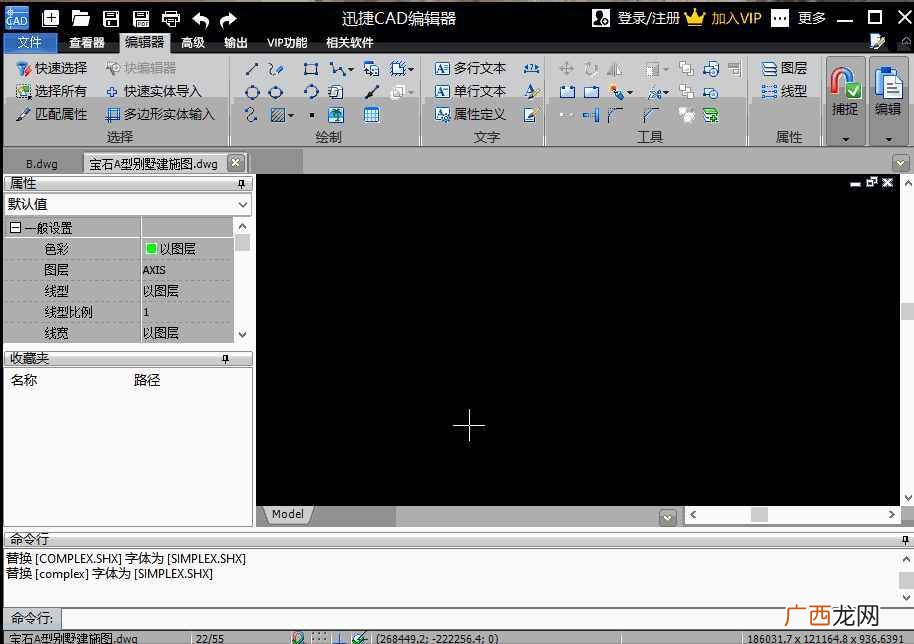Select the line drawing tool
Screen dimensions: 914x644
click(x=252, y=69)
